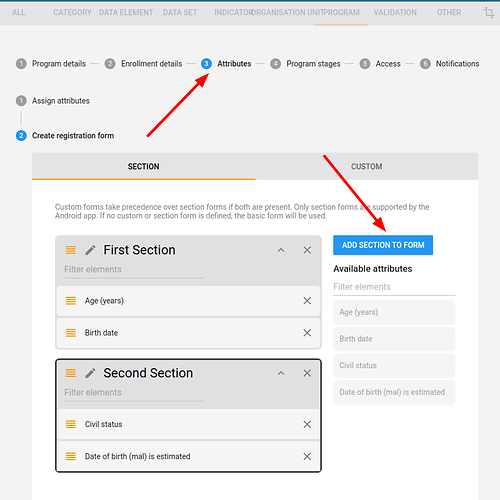Click ADD SECTION TO FORM button

coord(383,245)
